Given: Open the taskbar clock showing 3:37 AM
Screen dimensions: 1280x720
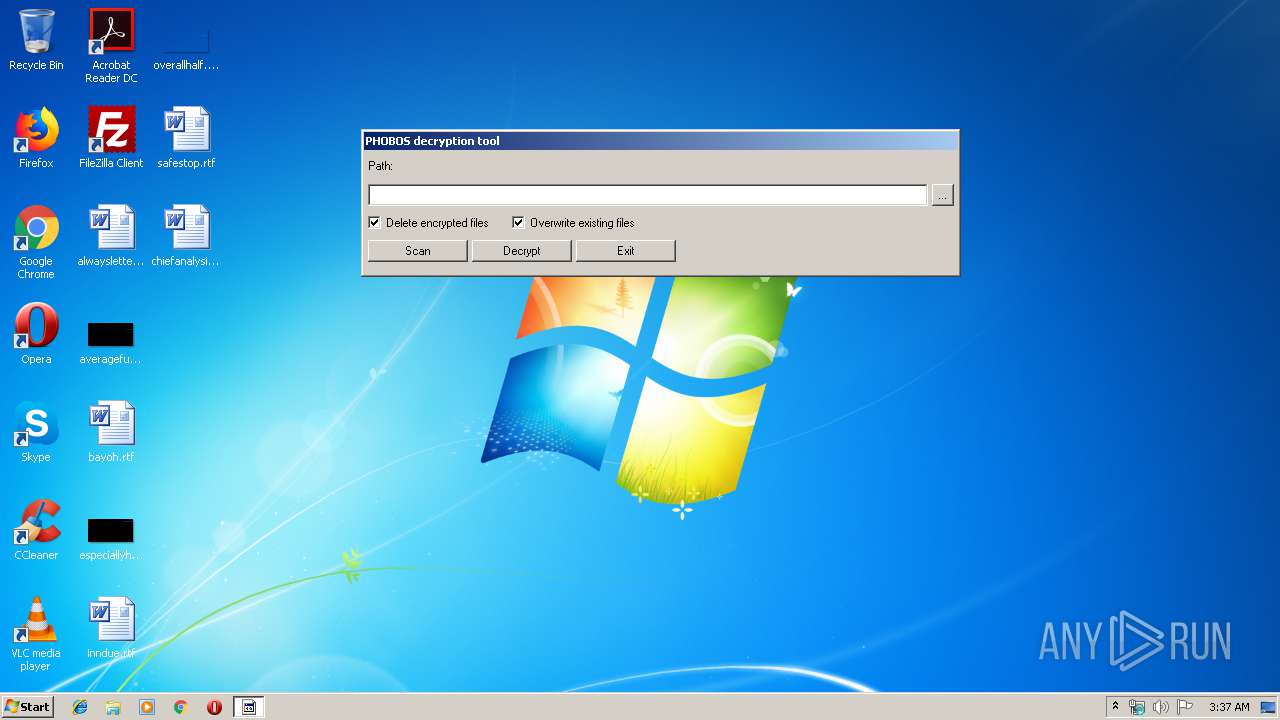Looking at the screenshot, I should coord(1229,707).
